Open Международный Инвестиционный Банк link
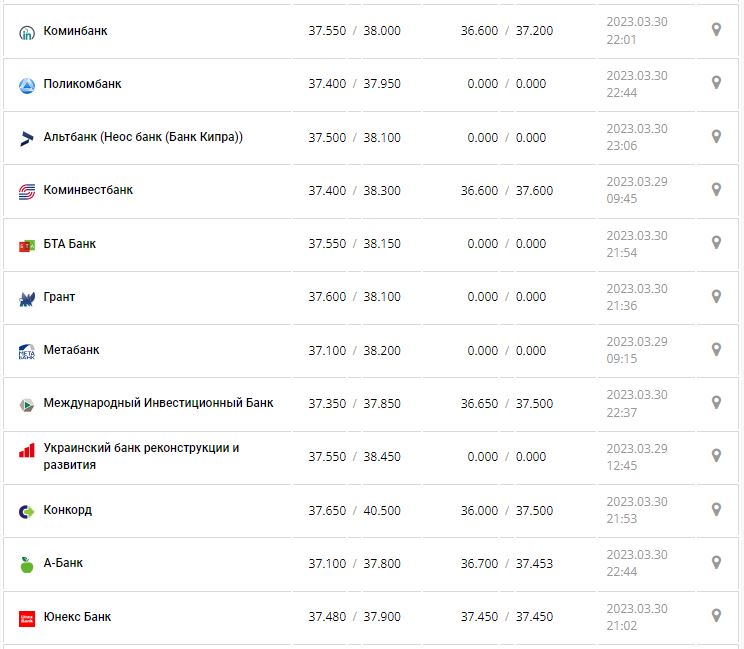 click(158, 403)
